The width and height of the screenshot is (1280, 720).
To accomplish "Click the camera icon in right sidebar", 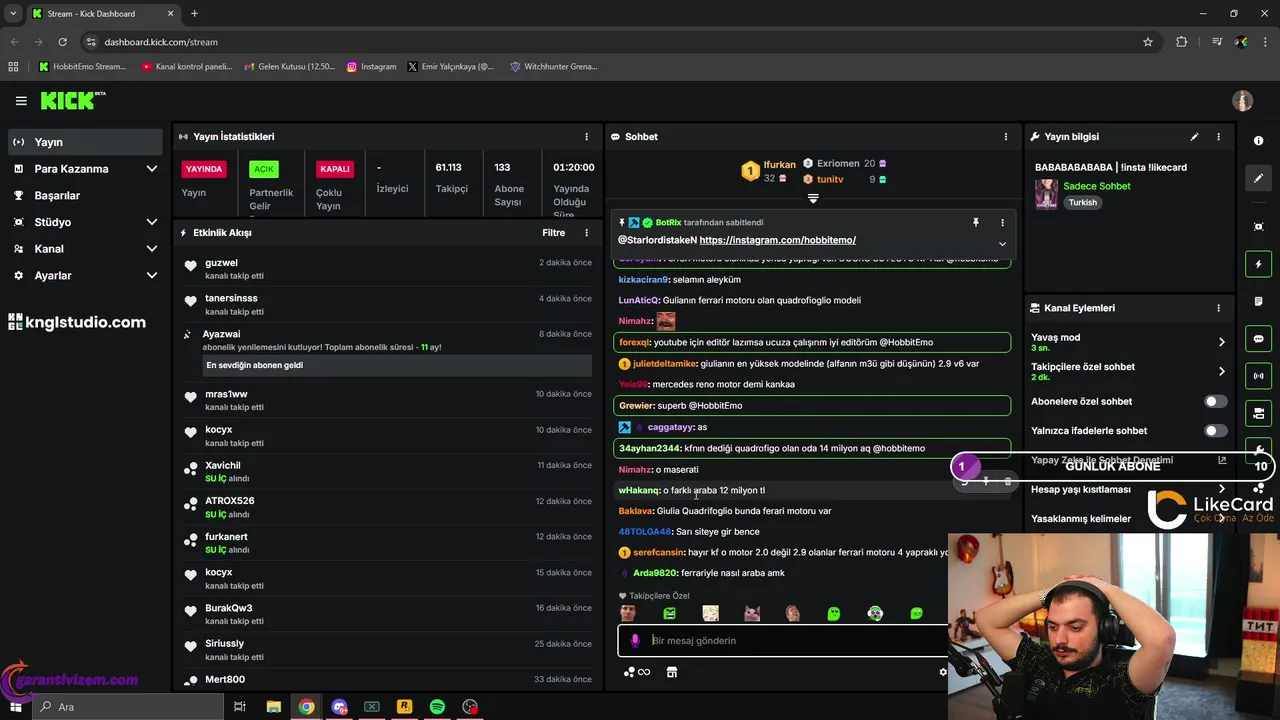I will coord(1258,413).
